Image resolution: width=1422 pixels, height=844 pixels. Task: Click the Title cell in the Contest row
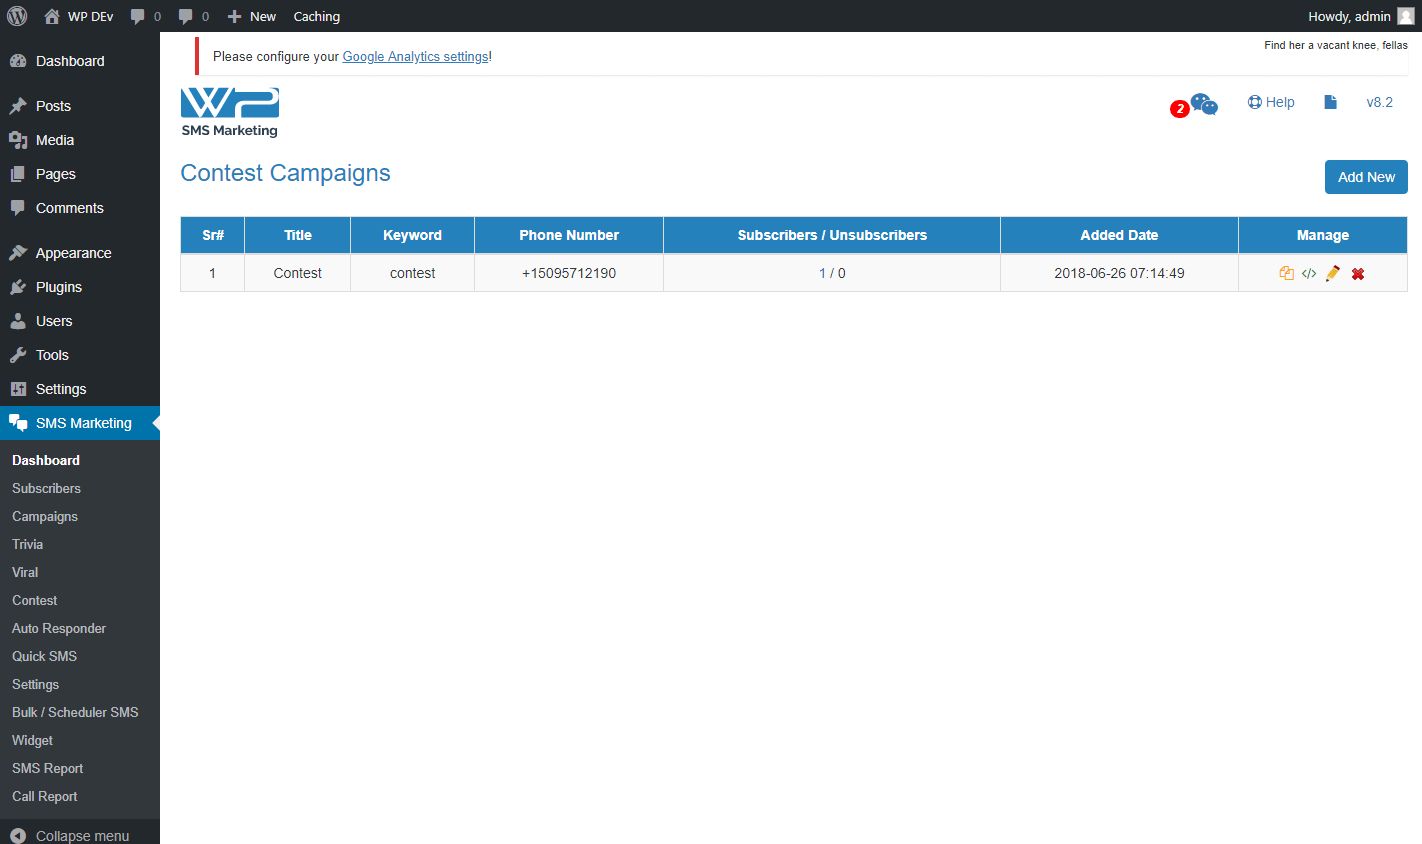pos(298,273)
